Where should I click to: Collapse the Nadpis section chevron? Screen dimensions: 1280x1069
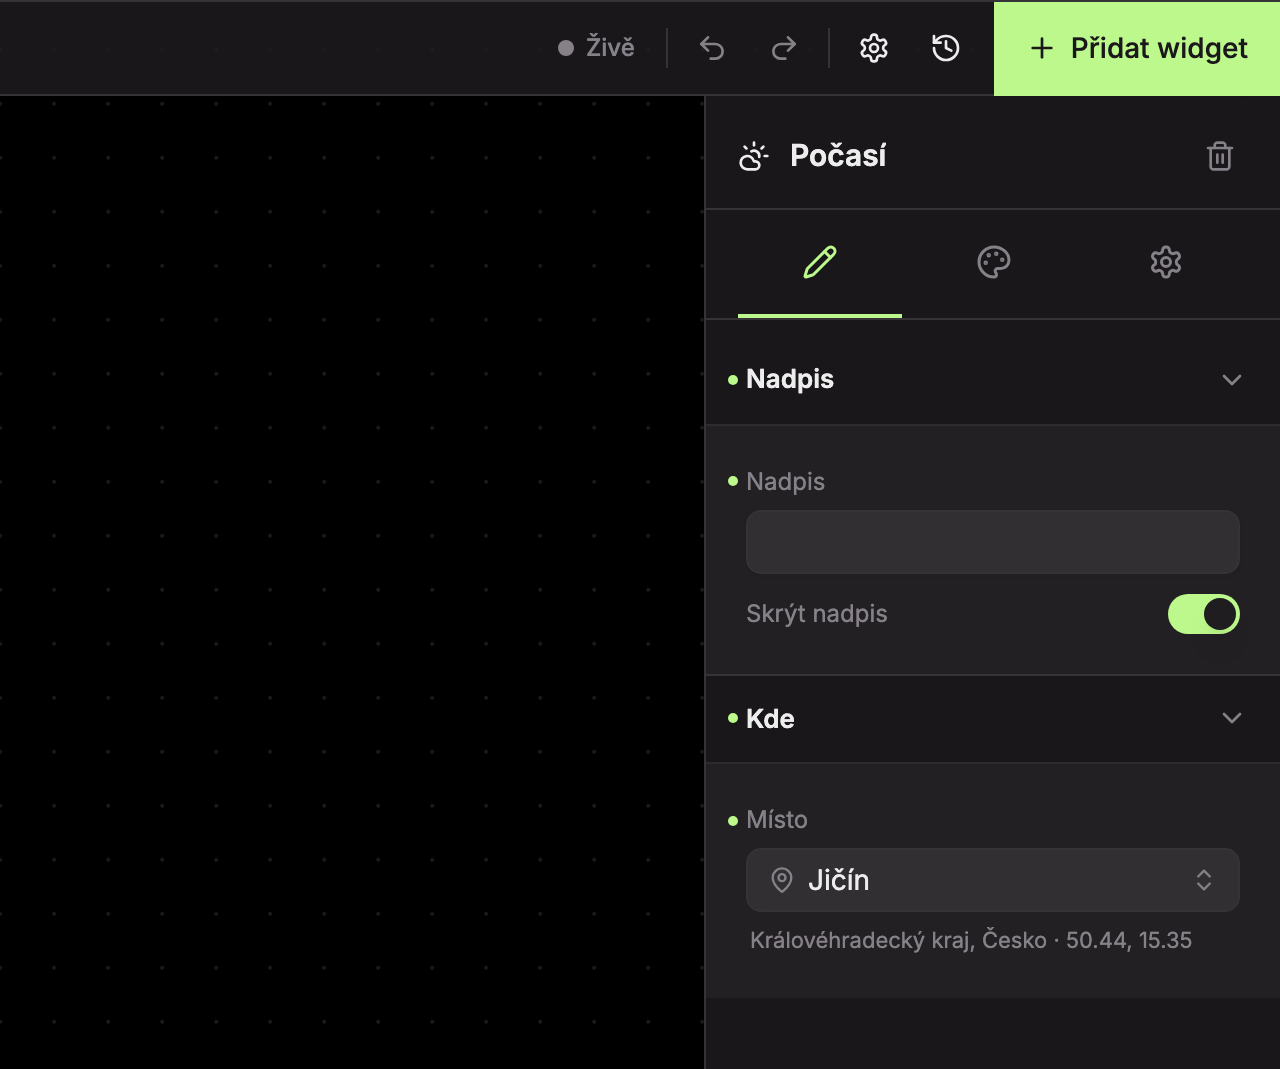tap(1232, 380)
